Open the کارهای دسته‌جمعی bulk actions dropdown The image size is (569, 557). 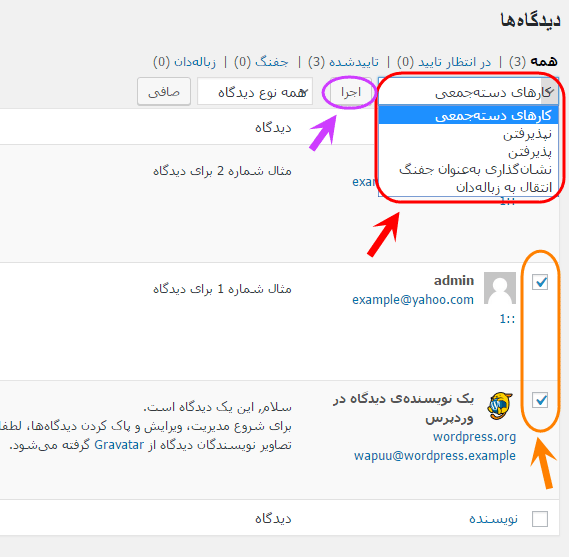pos(468,92)
